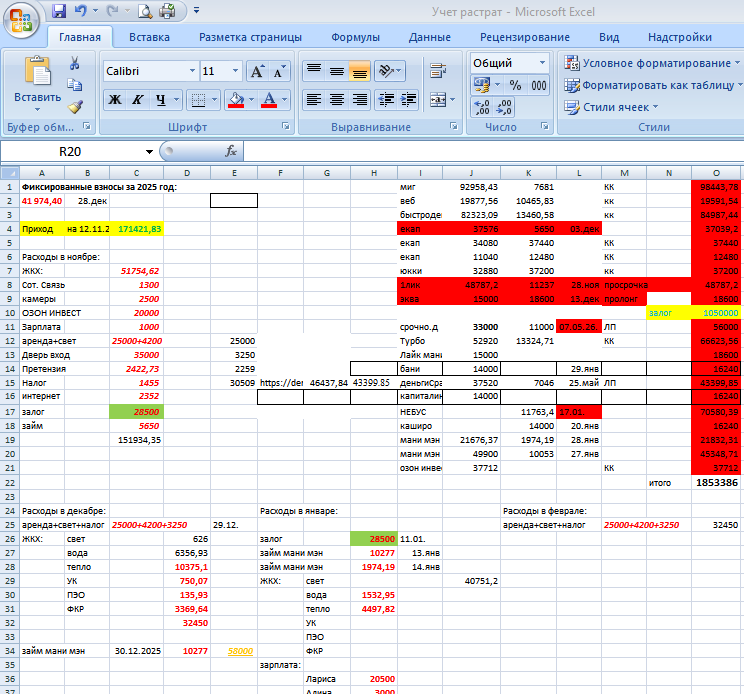Toggle italic formatting (К)
The height and width of the screenshot is (694, 744).
point(139,100)
